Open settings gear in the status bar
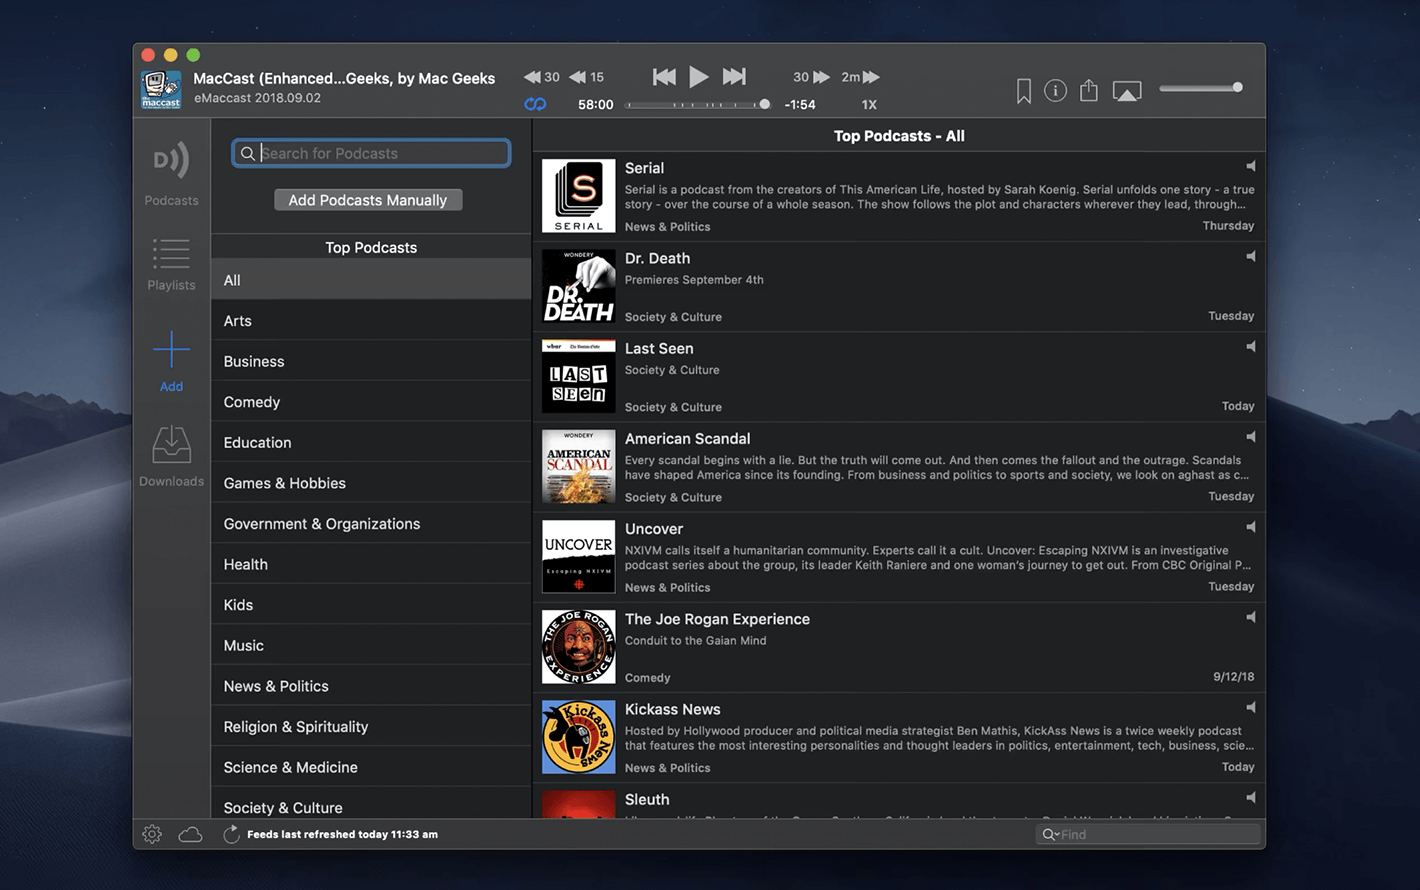This screenshot has width=1420, height=890. 152,834
